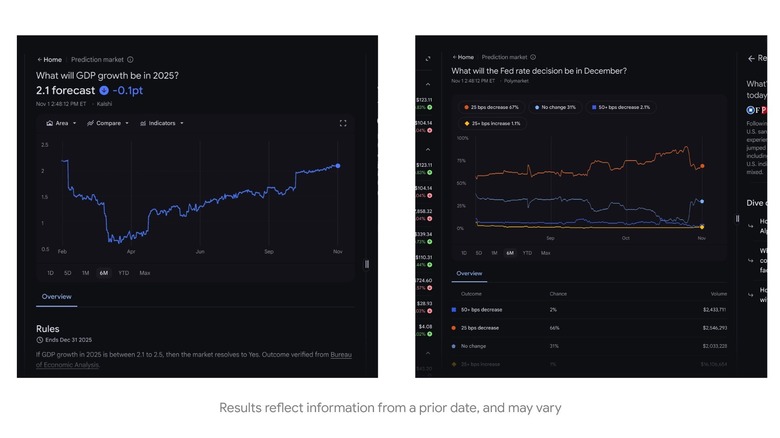Toggle the No change 31% legend chip
Screen dimensions: 780x438
point(556,107)
